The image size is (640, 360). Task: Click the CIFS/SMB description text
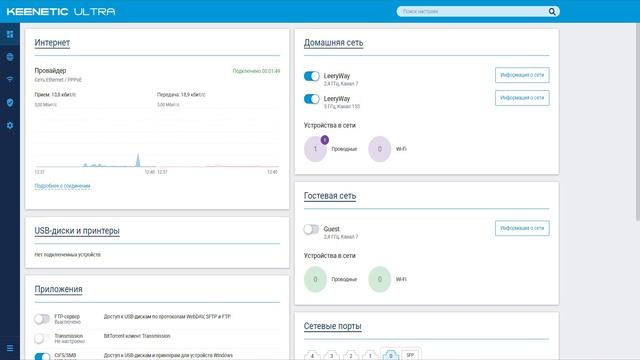(168, 356)
